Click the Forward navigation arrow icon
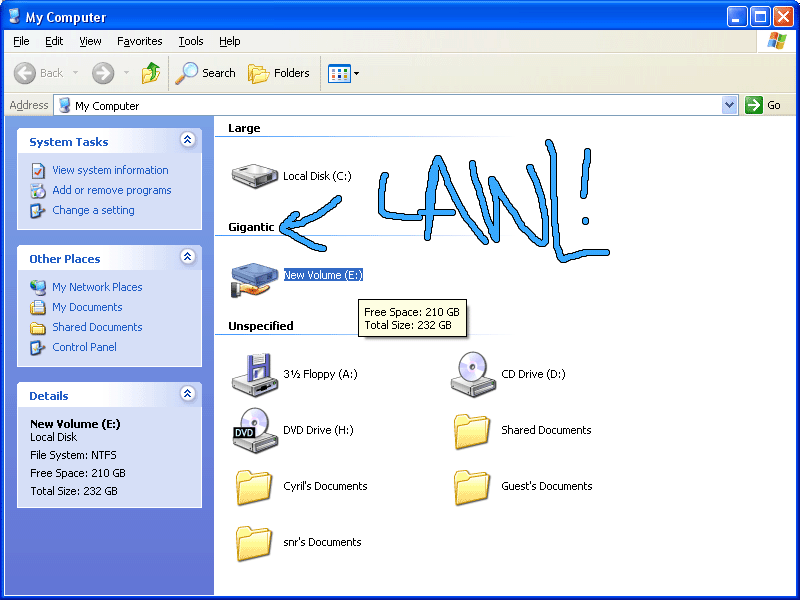 103,73
